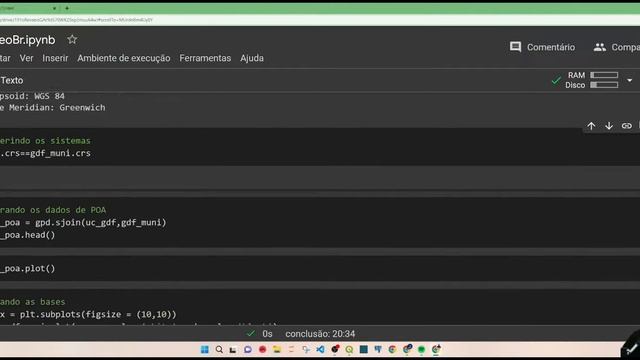
Task: Click the green connected checkmark icon
Action: click(x=556, y=80)
